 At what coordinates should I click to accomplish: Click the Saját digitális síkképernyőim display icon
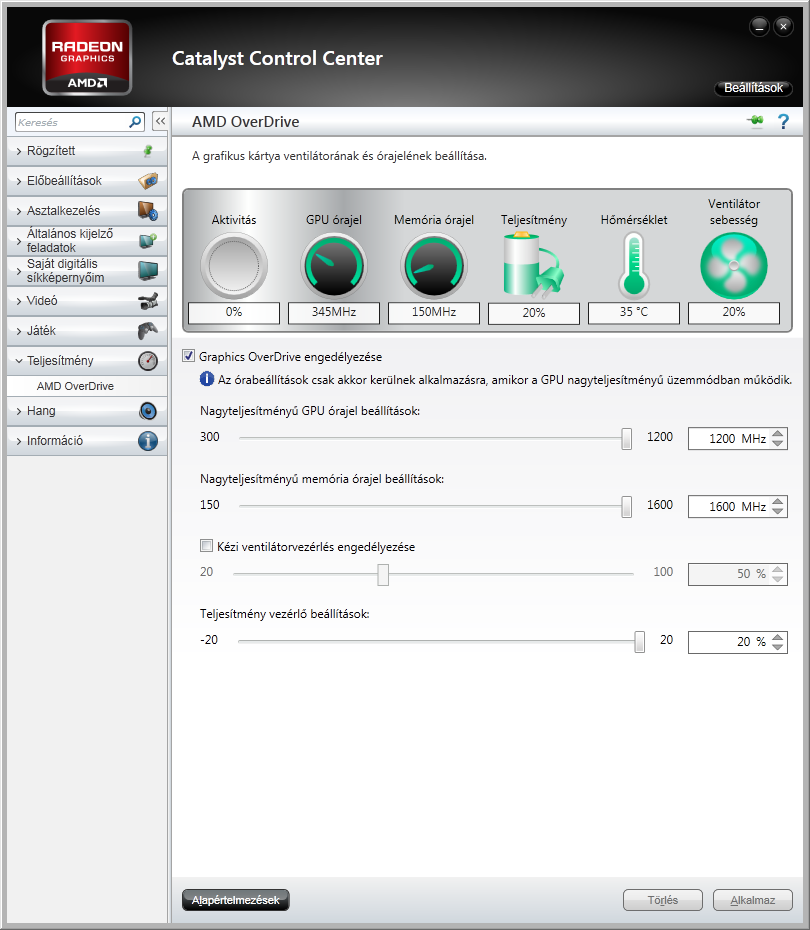[148, 270]
